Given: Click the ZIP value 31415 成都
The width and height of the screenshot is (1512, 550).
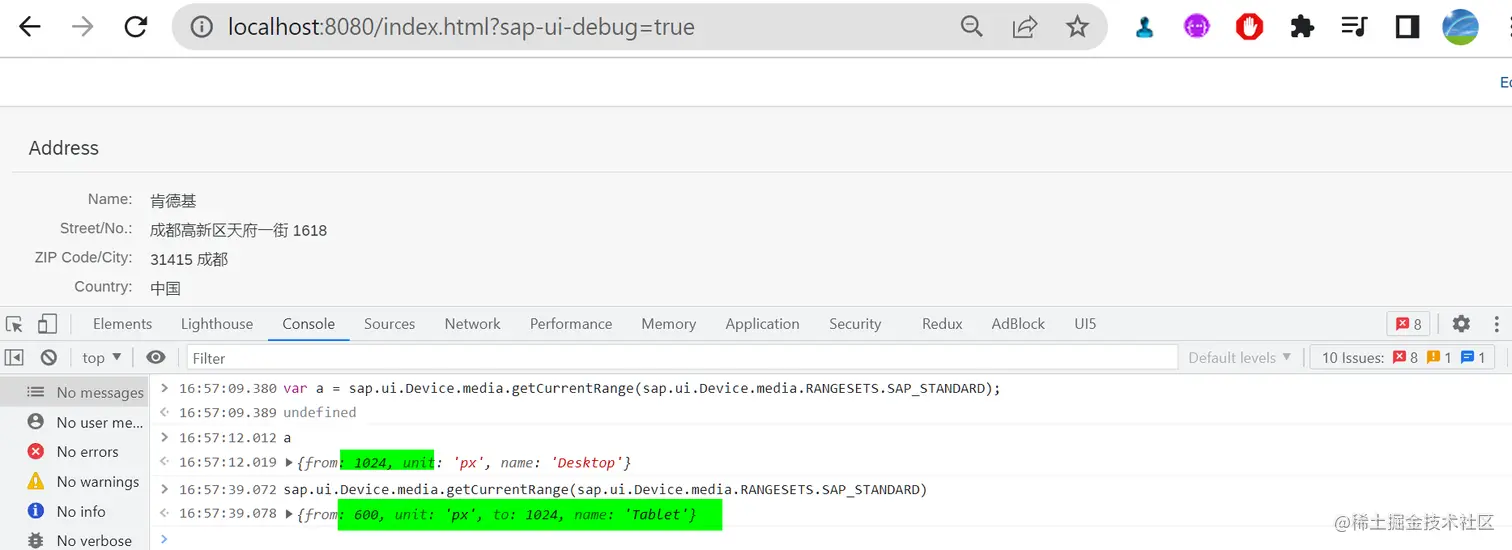Looking at the screenshot, I should (189, 259).
